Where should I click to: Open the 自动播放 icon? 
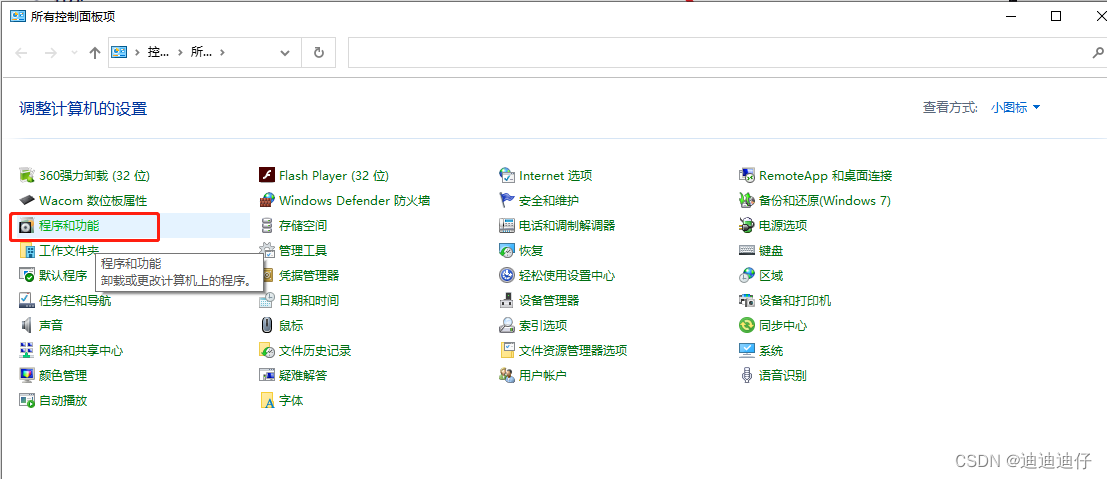[27, 401]
